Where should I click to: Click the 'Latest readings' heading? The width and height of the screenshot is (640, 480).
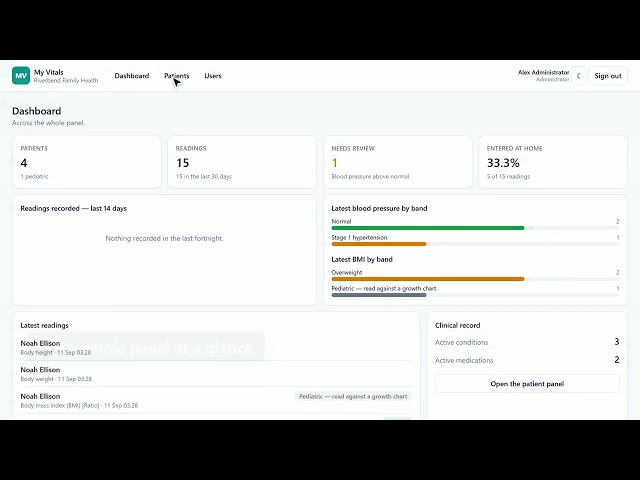click(44, 325)
